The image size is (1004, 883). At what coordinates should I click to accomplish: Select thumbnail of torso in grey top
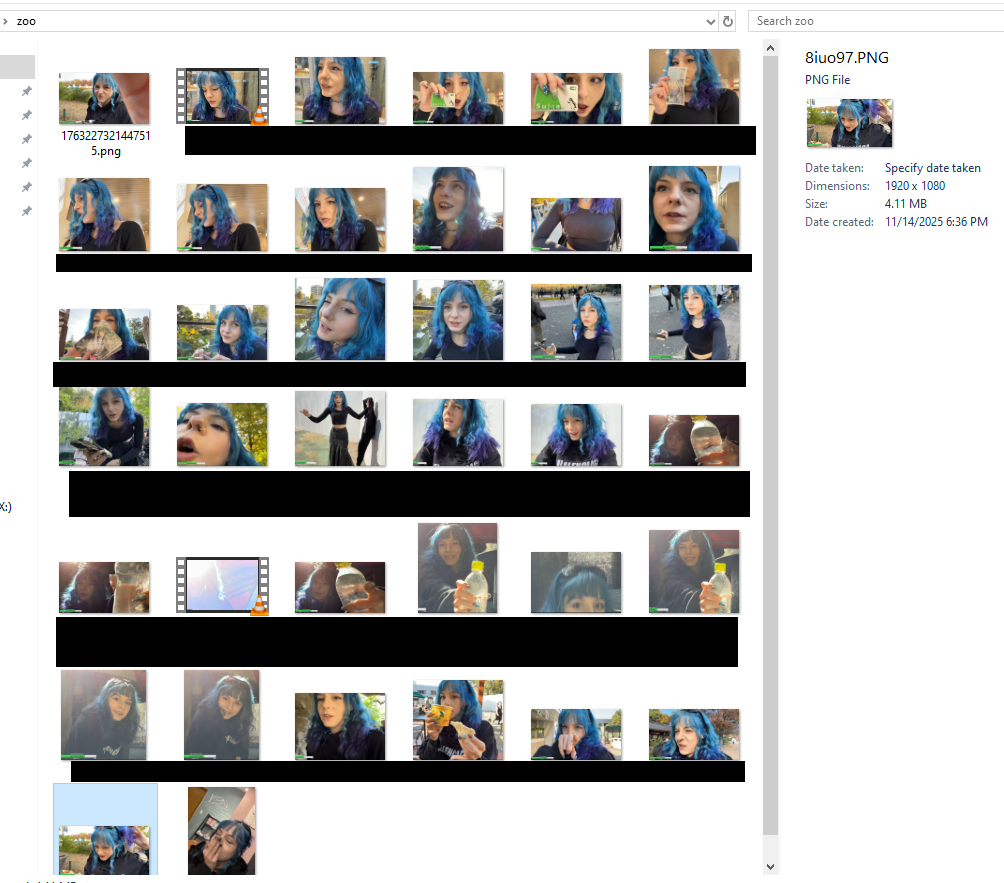click(576, 224)
